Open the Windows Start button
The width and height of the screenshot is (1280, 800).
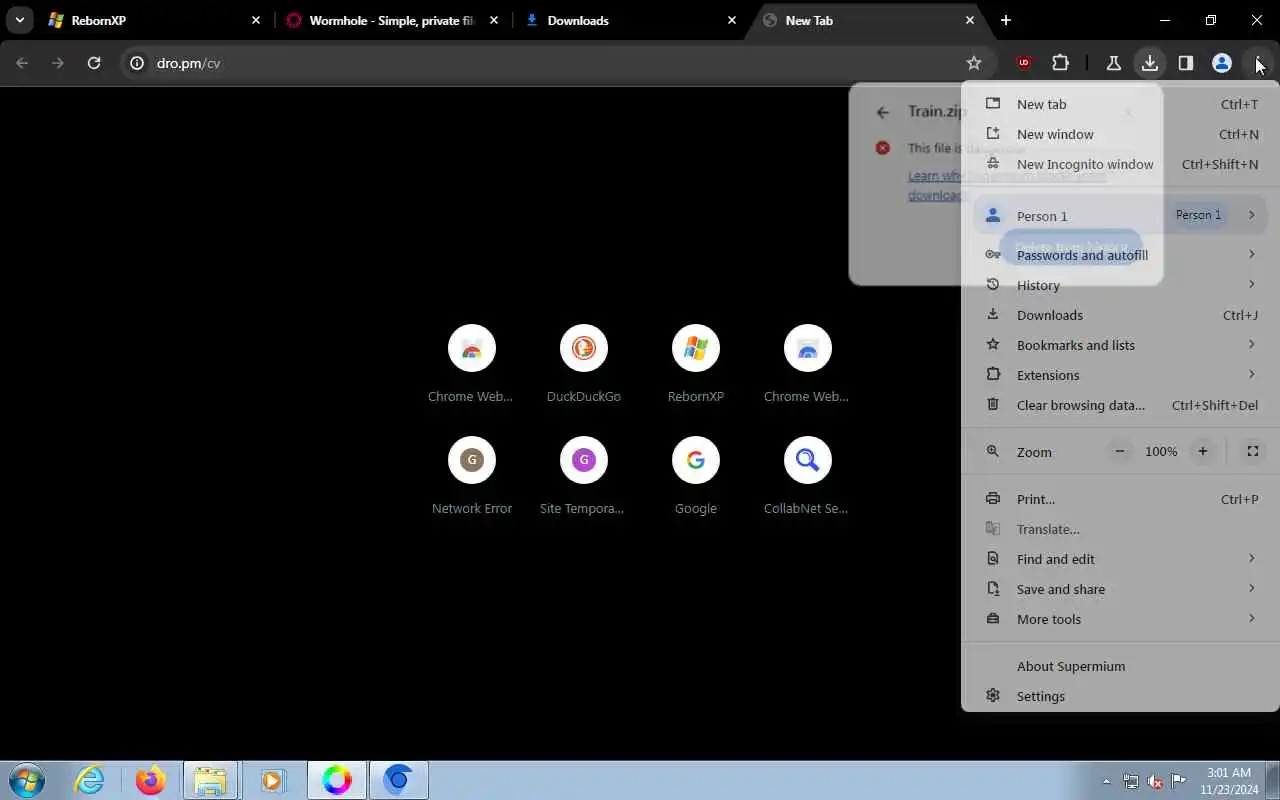[x=27, y=780]
